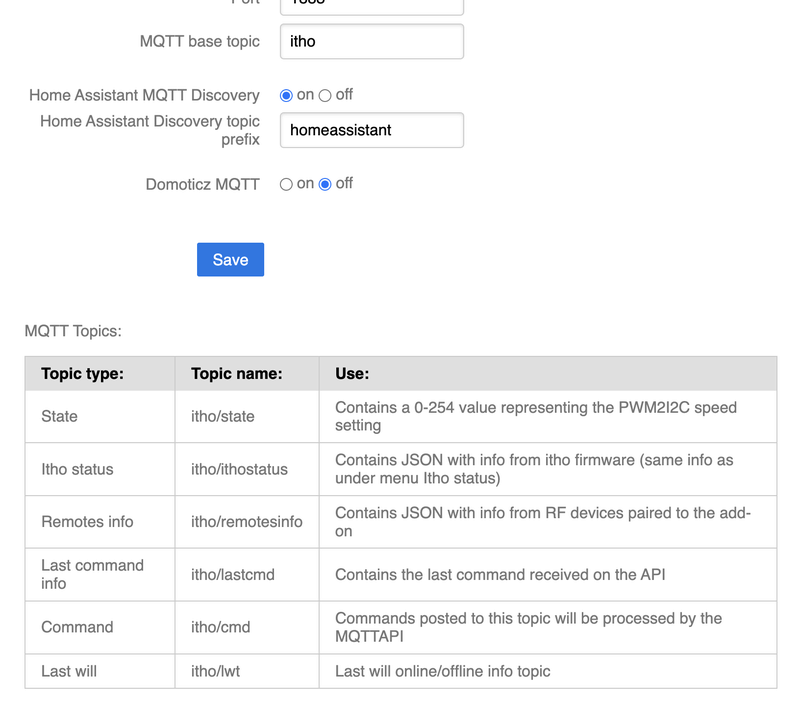Click the partially visible Port field

click(371, 5)
